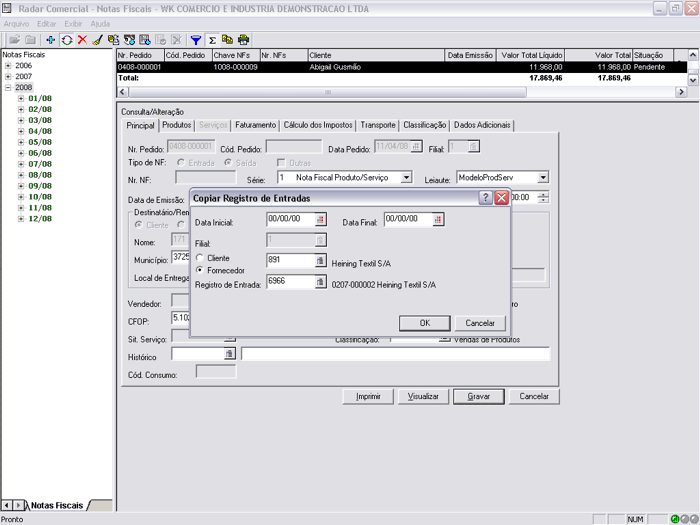Image resolution: width=700 pixels, height=525 pixels.
Task: Click the red X delete icon
Action: [x=81, y=40]
